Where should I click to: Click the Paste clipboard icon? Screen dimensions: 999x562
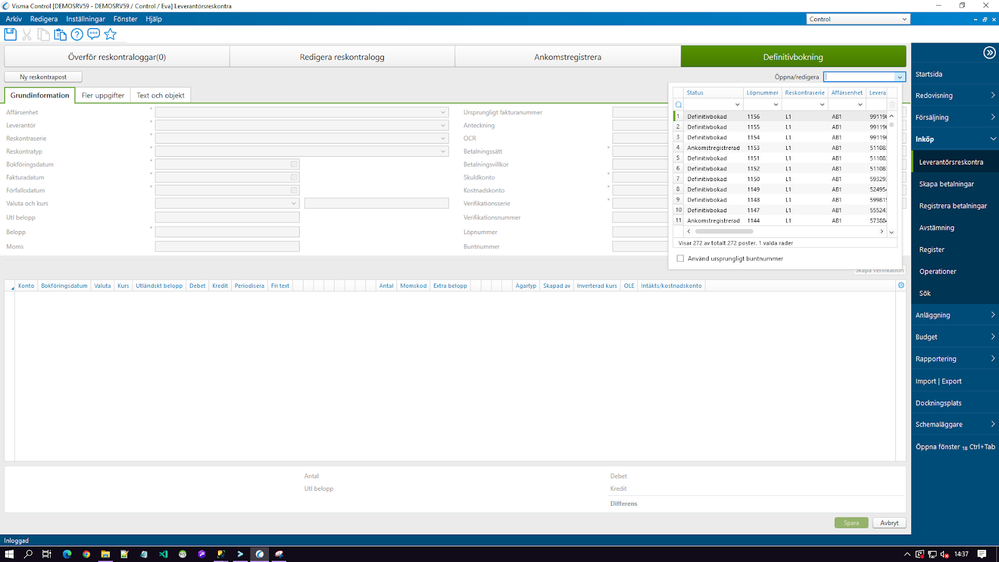(x=60, y=34)
